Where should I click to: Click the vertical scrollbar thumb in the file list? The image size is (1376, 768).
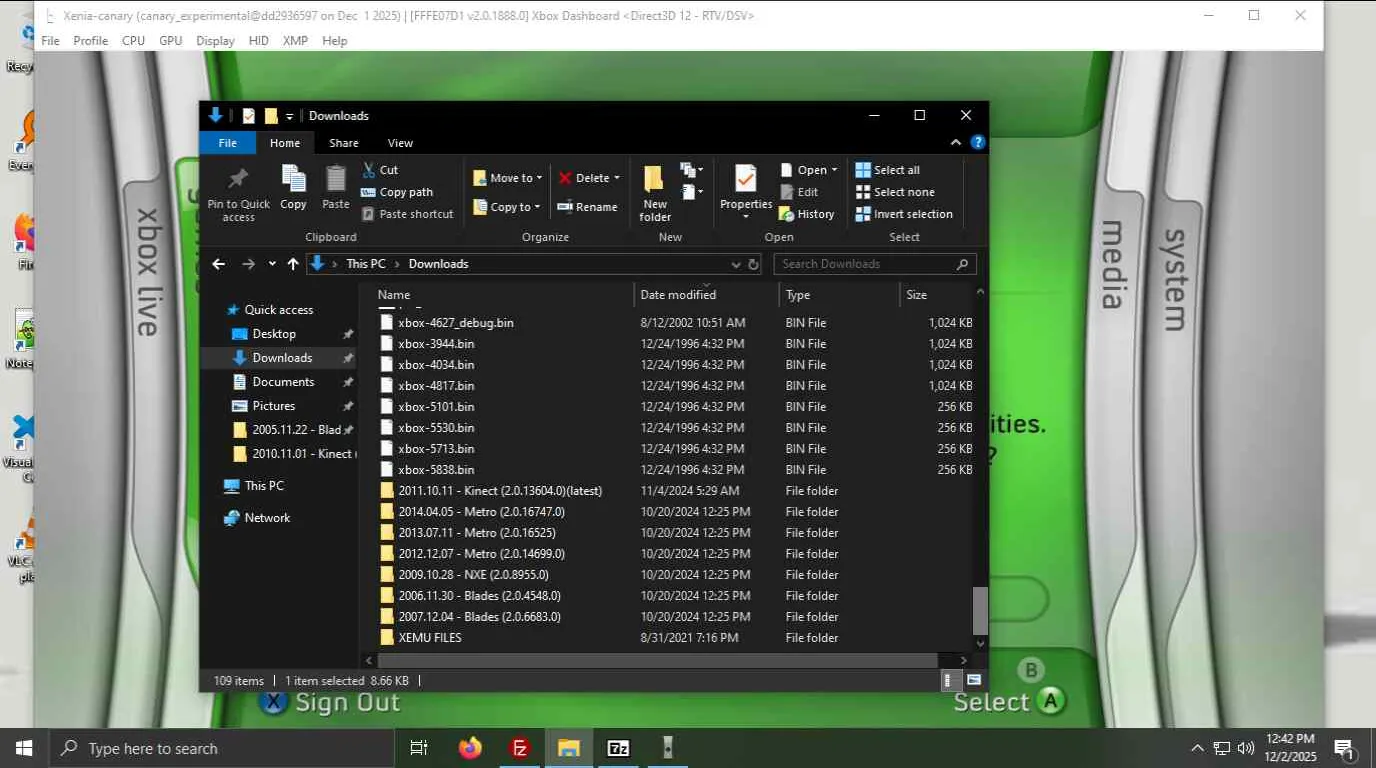(980, 611)
